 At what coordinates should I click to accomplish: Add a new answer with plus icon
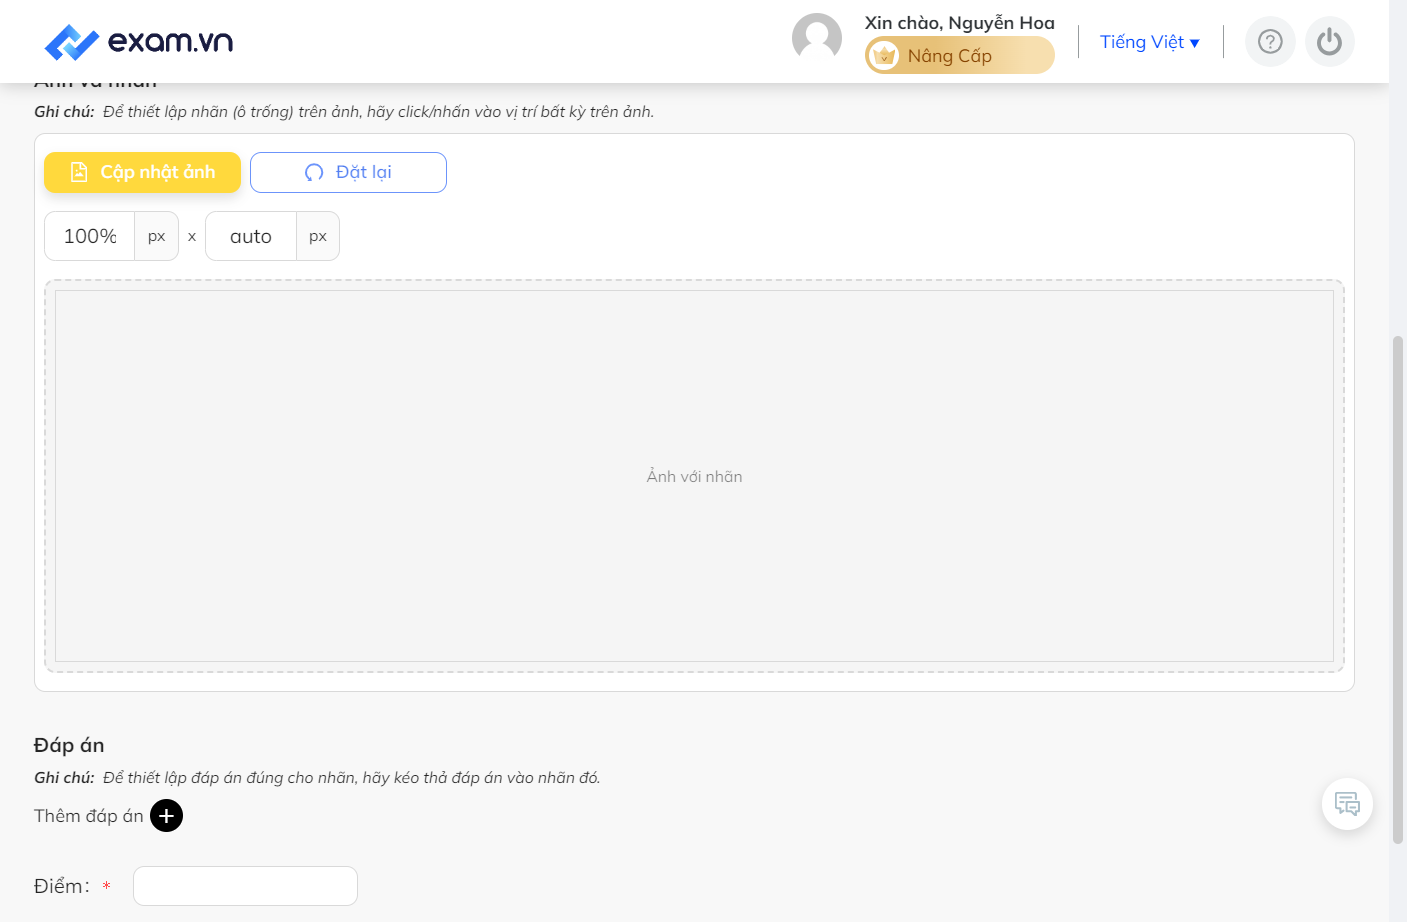[167, 816]
